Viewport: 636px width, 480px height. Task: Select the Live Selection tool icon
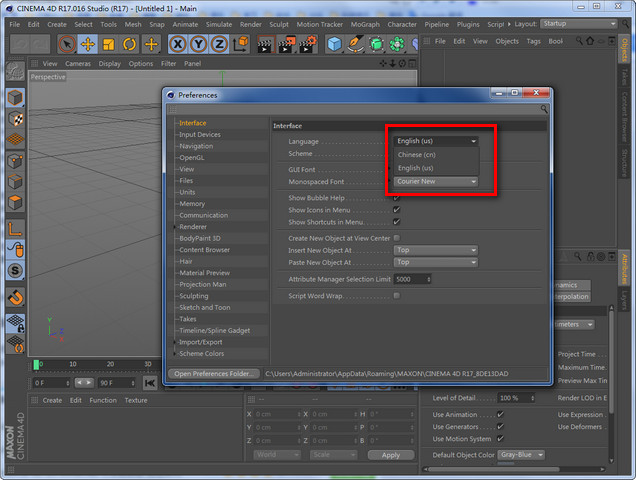(x=67, y=44)
